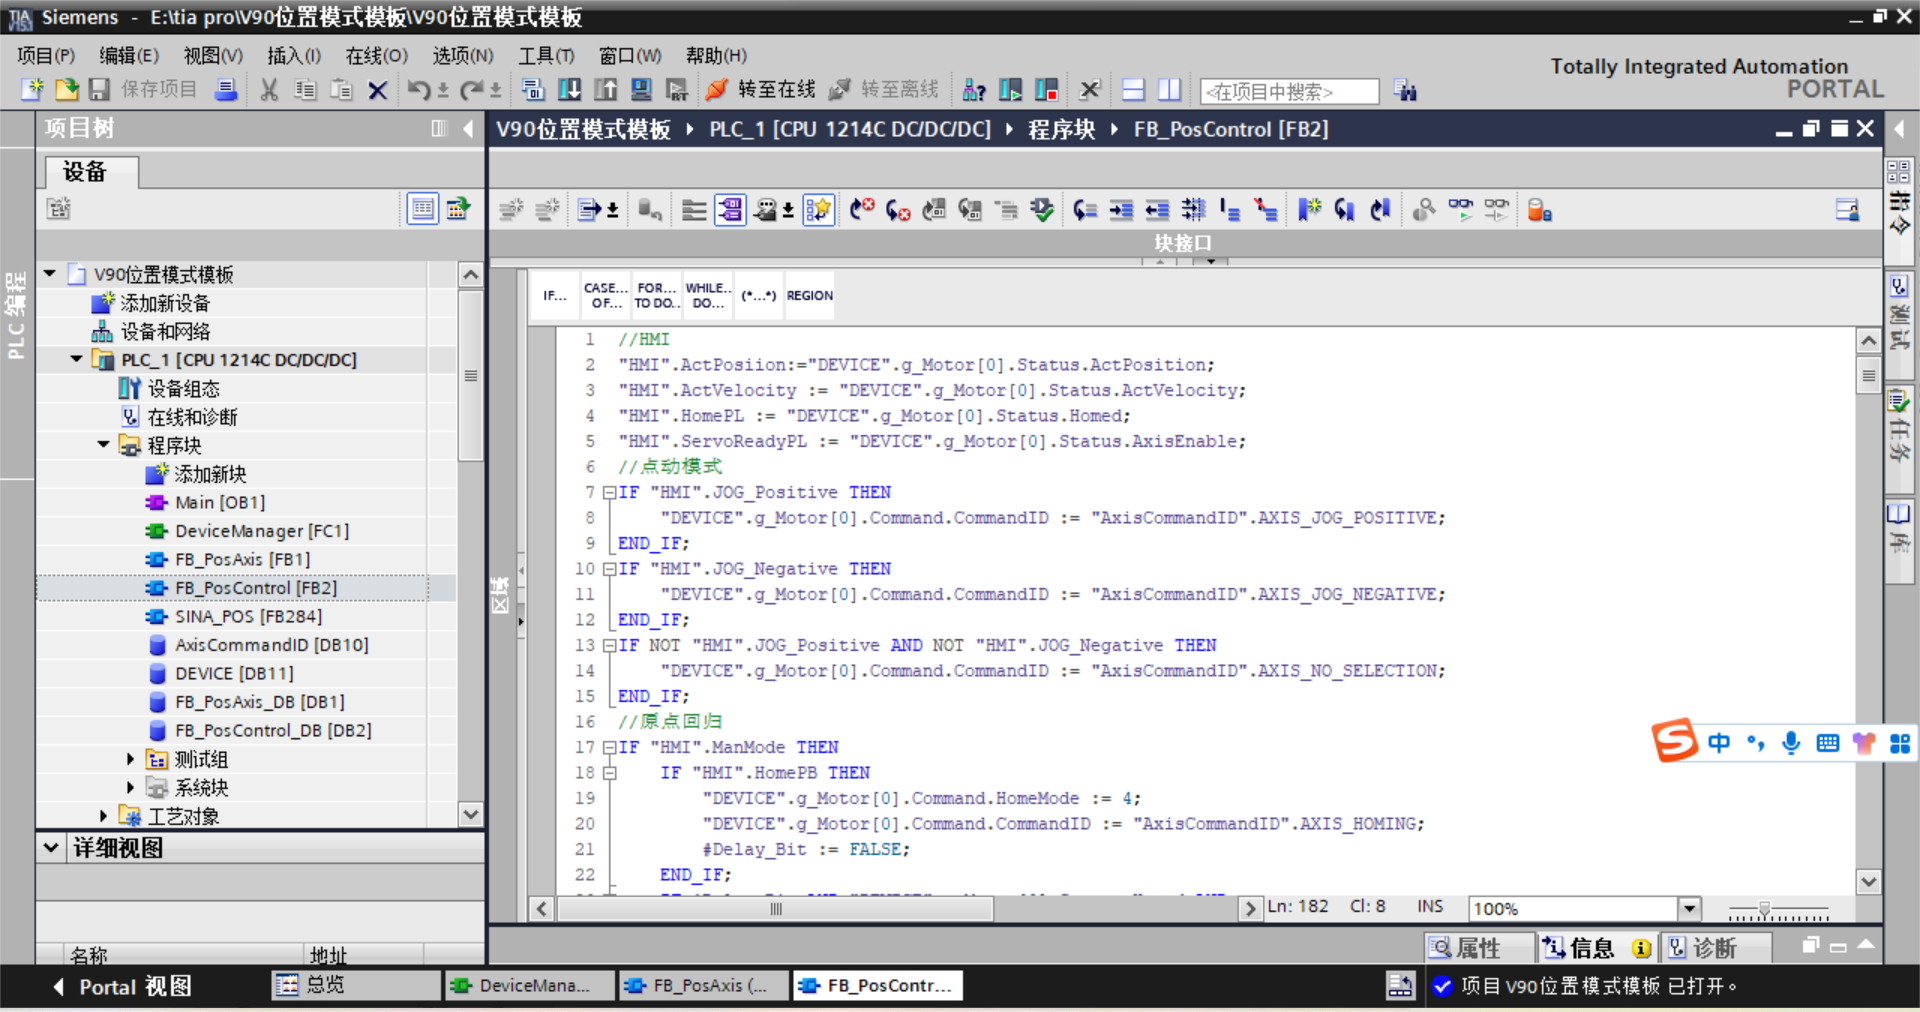Adjust the editor zoom slider
This screenshot has width=1920, height=1012.
point(1764,910)
